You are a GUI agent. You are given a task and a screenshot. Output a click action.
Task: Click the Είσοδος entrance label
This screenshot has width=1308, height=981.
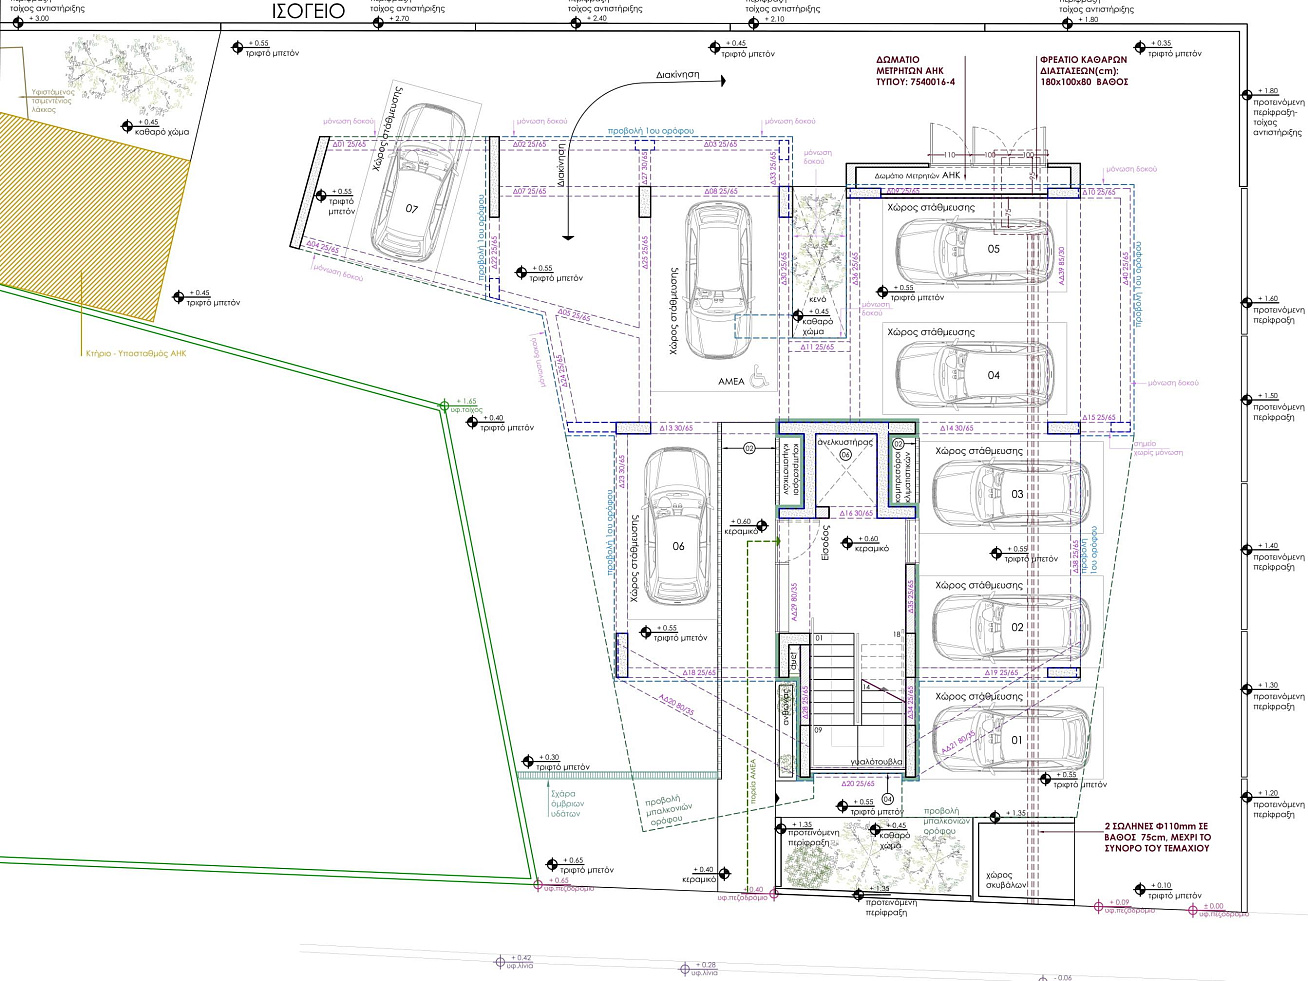[x=826, y=542]
